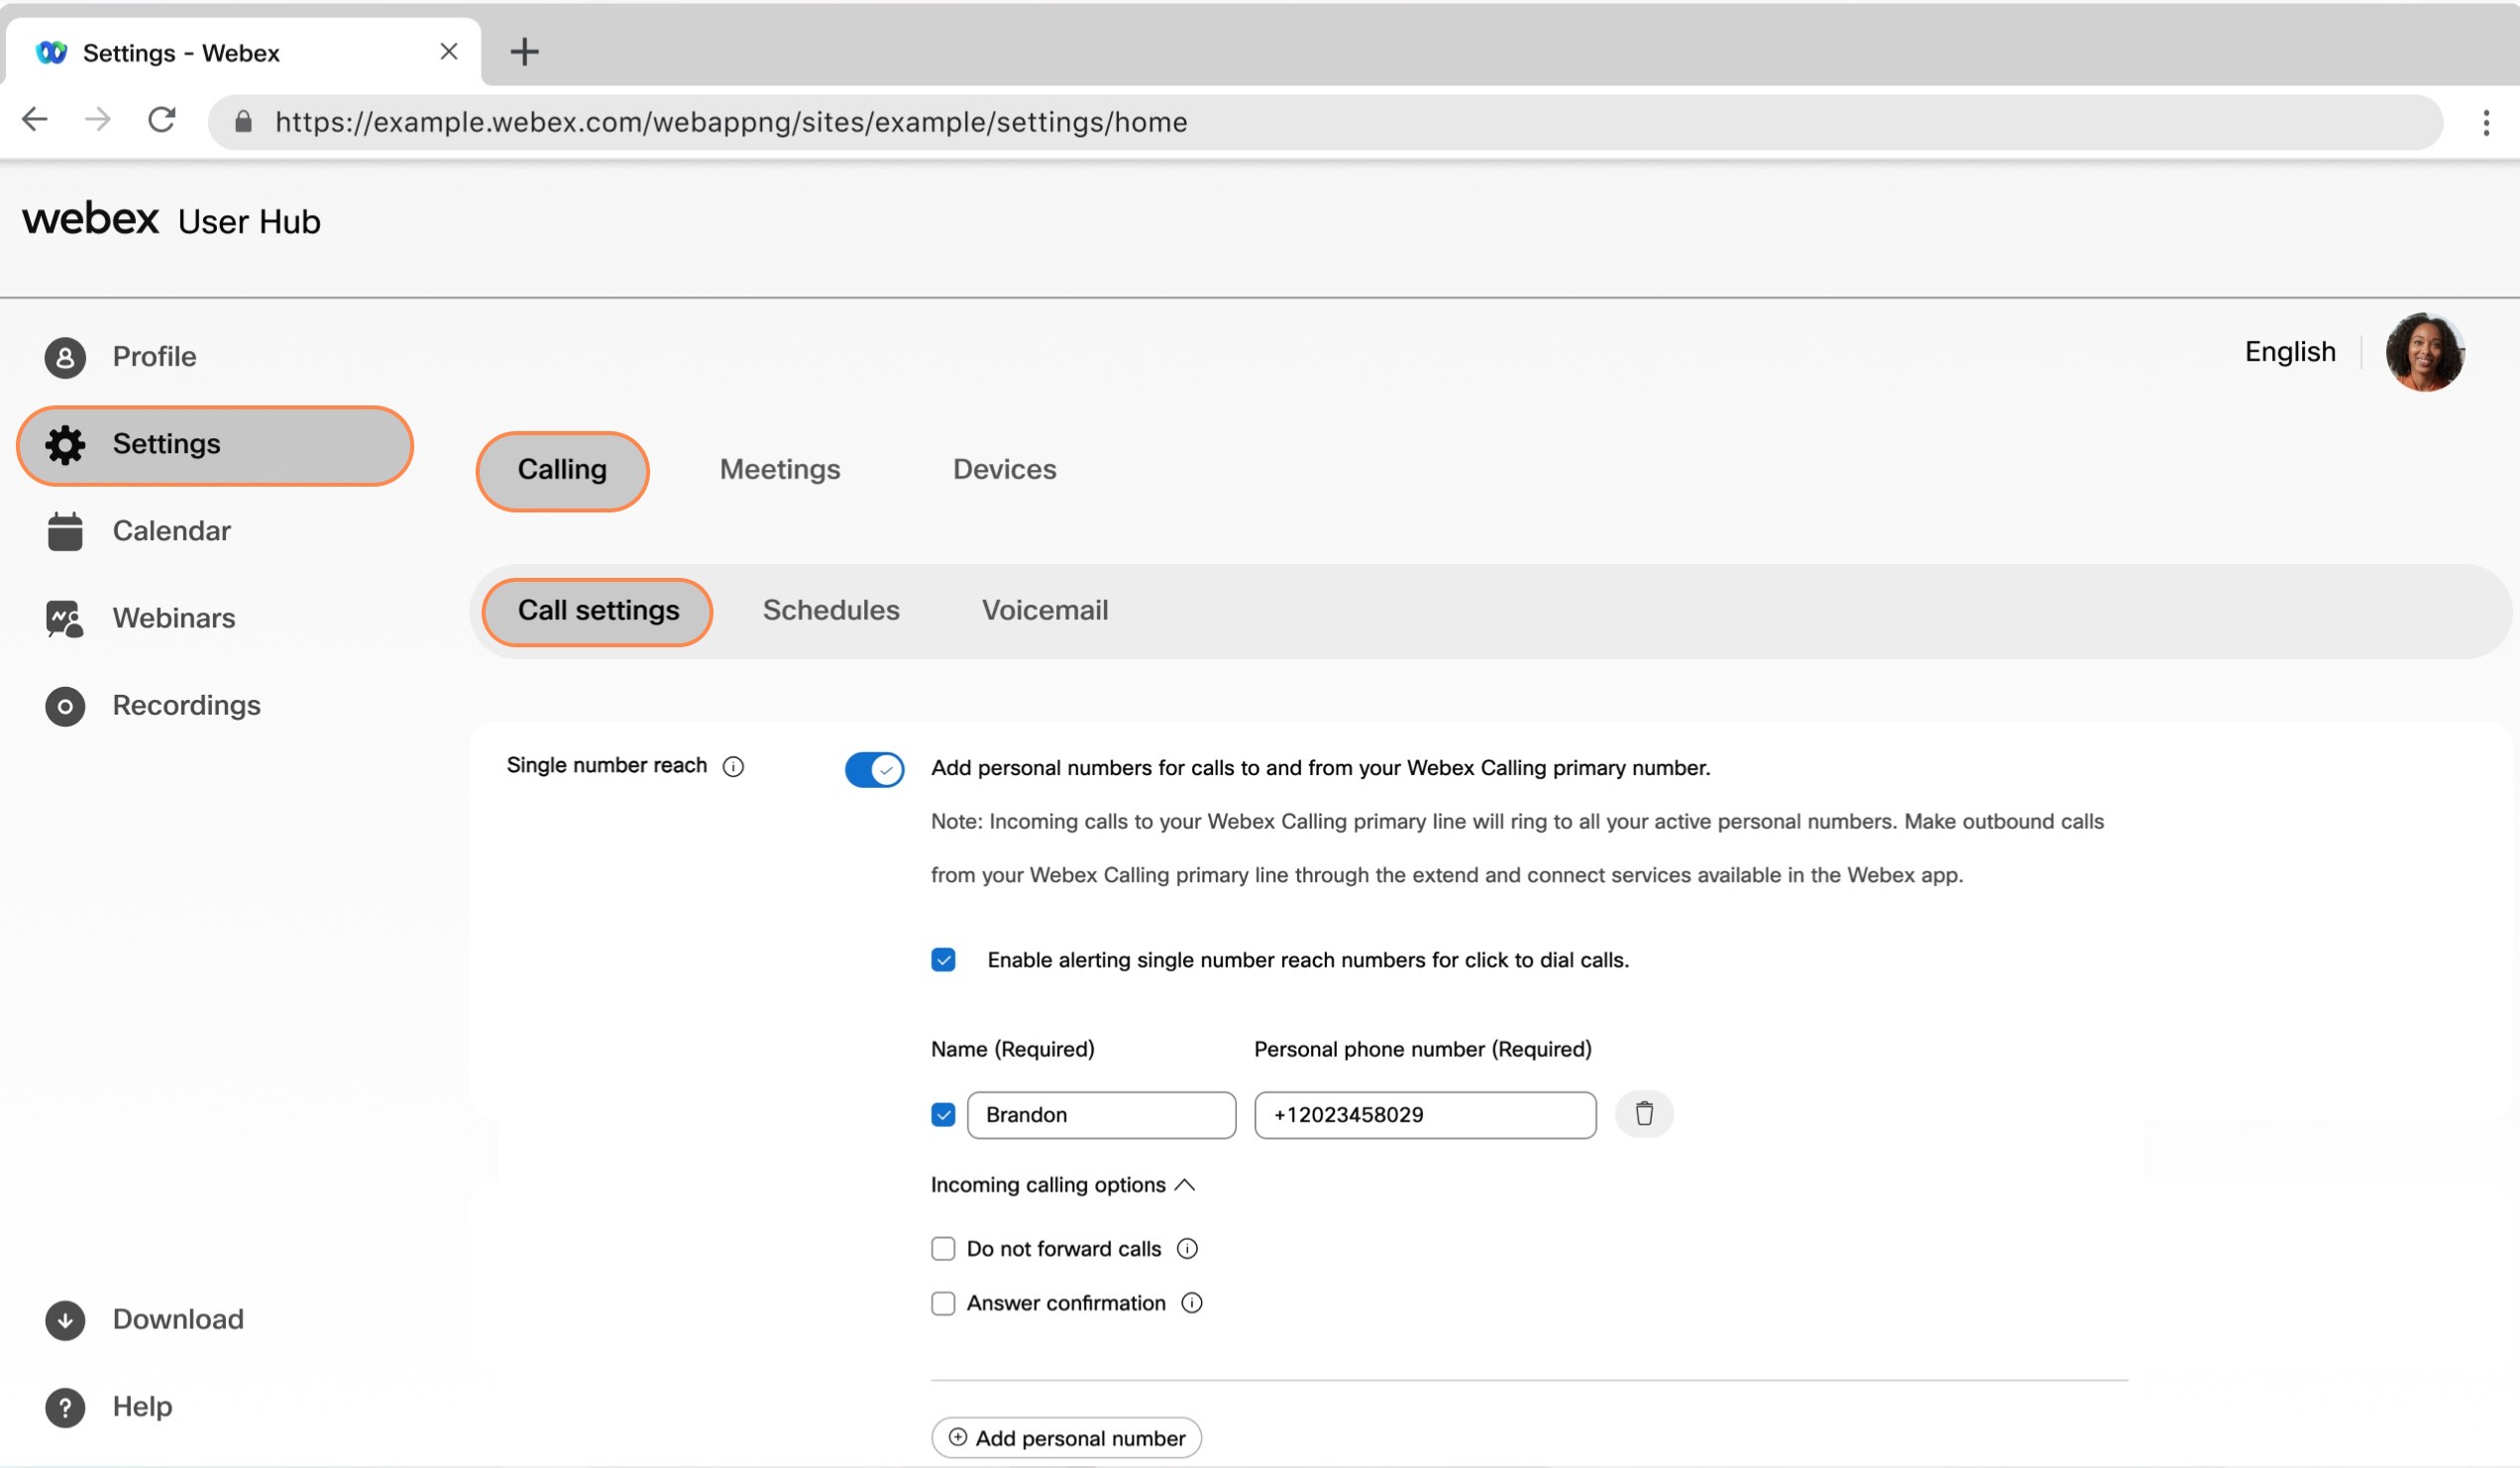This screenshot has width=2520, height=1468.
Task: Check Answer confirmation option
Action: pos(943,1303)
